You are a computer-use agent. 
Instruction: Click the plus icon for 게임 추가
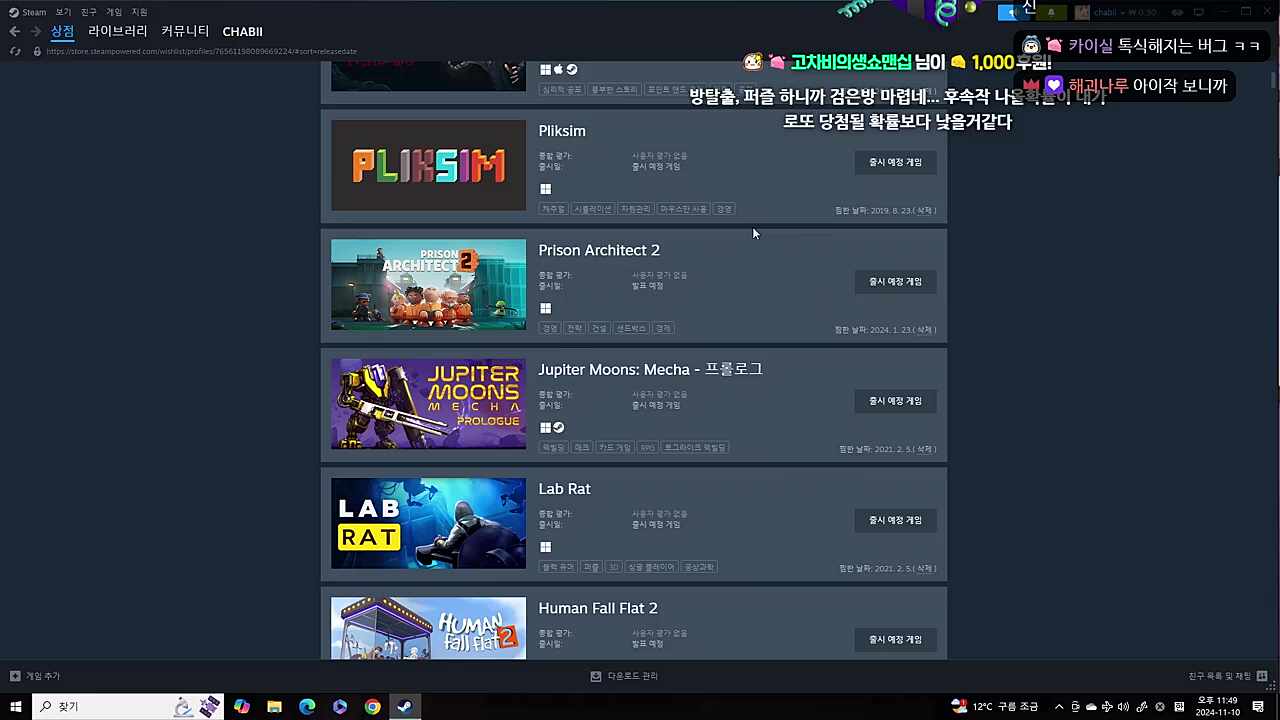pyautogui.click(x=15, y=676)
